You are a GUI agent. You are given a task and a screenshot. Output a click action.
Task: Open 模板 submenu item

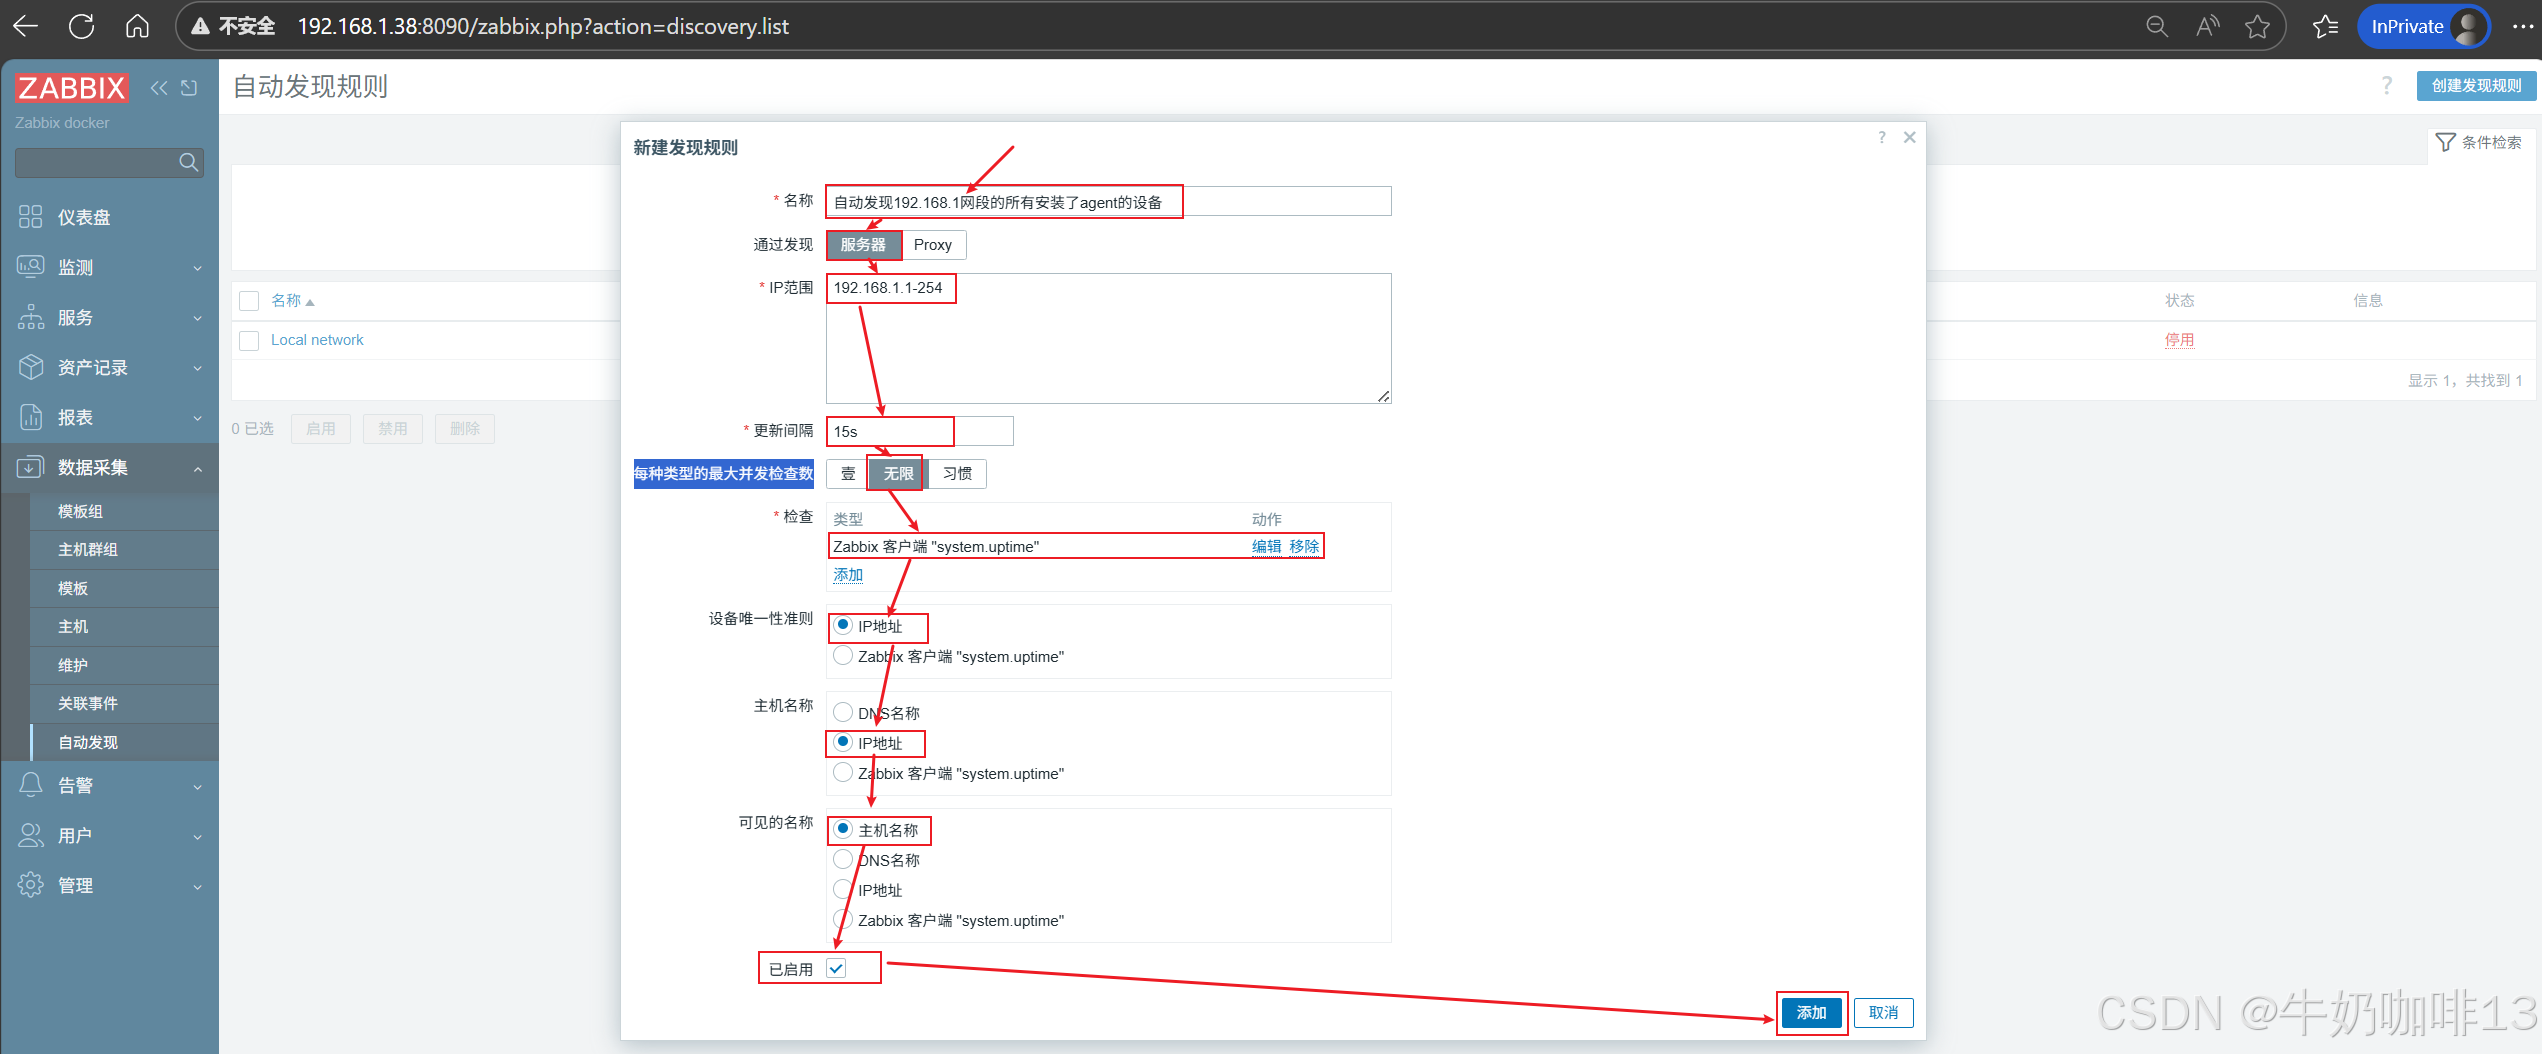click(124, 588)
